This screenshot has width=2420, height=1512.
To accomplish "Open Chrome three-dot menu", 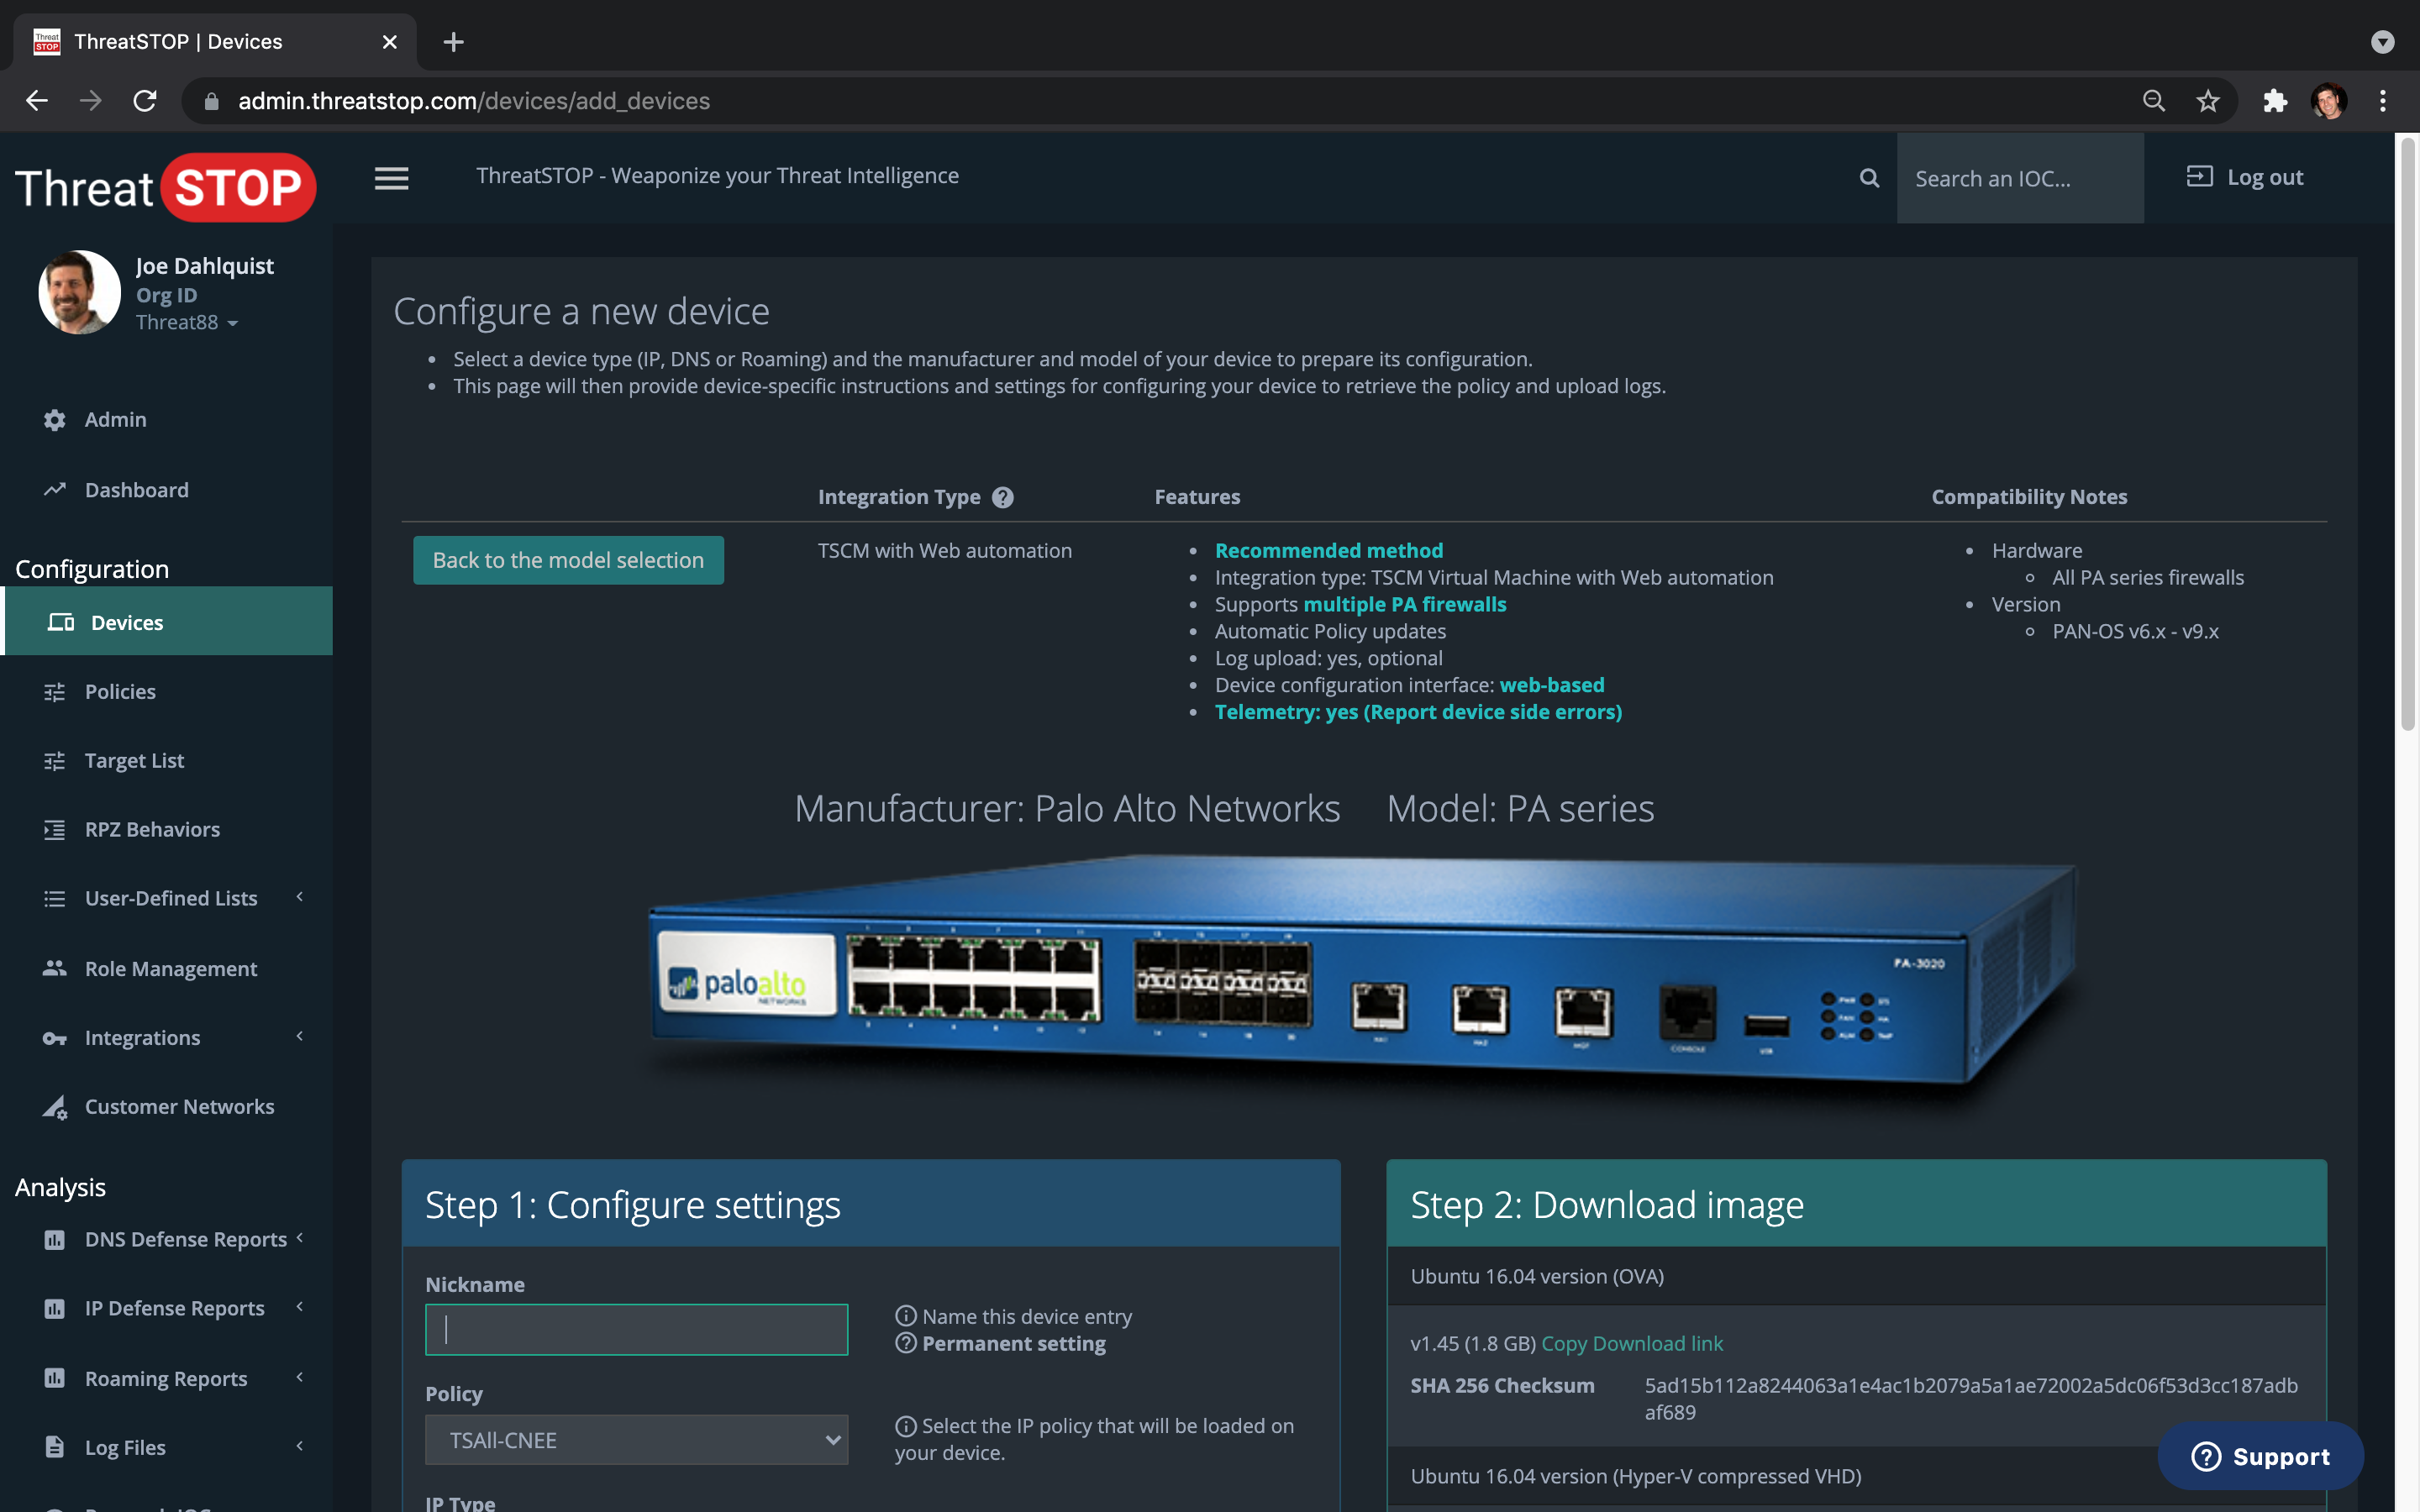I will [x=2383, y=101].
